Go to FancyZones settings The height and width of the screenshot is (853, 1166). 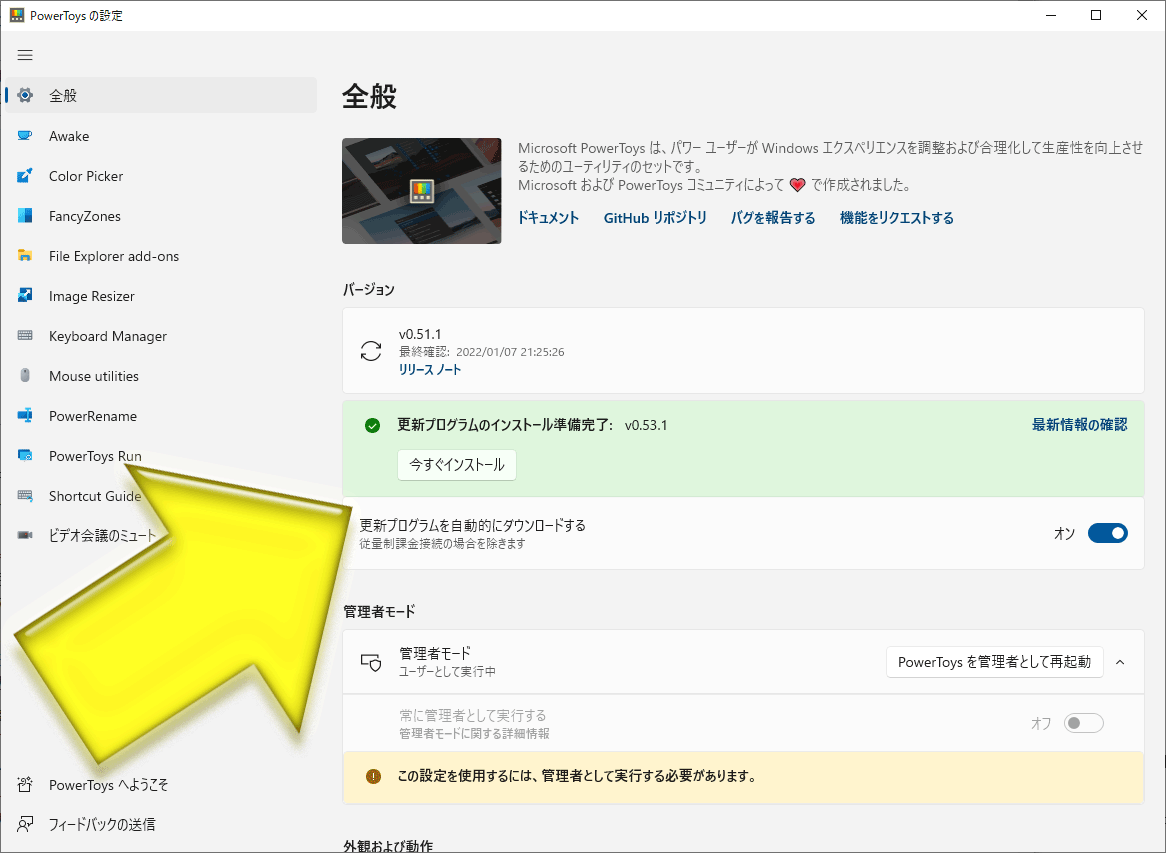(x=161, y=216)
